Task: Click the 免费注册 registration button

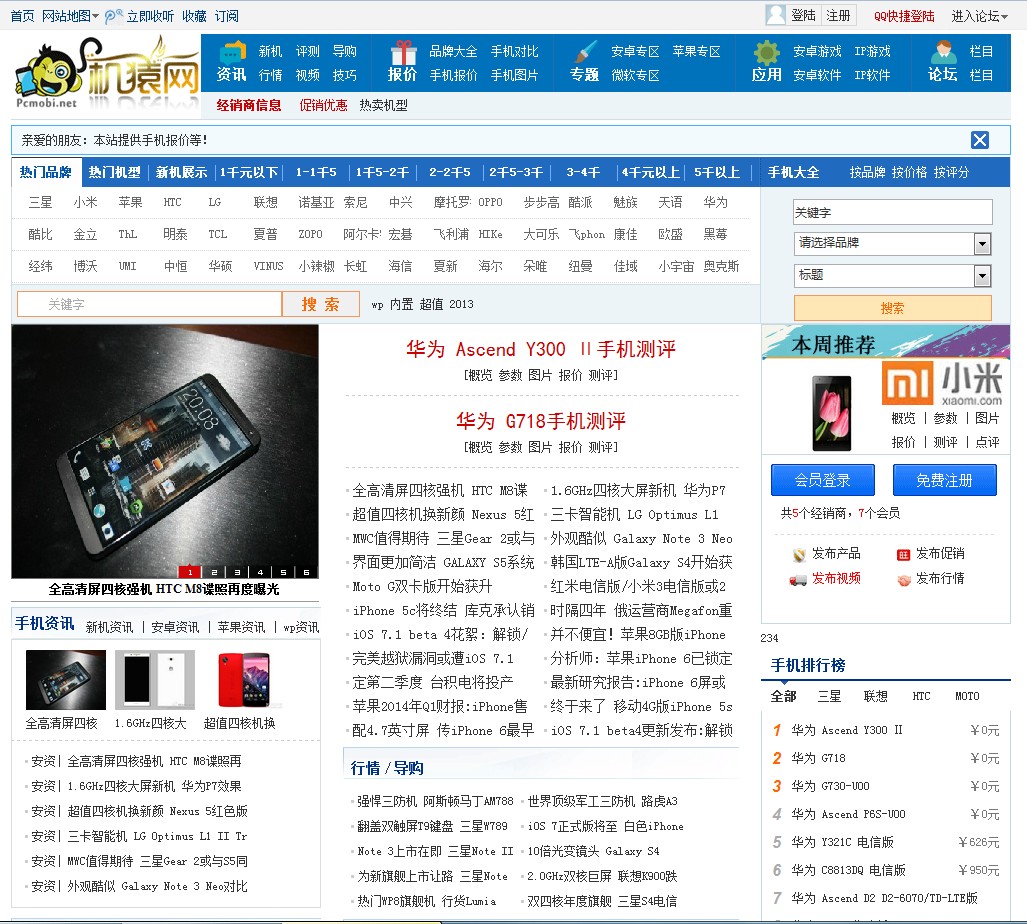Action: click(x=944, y=480)
